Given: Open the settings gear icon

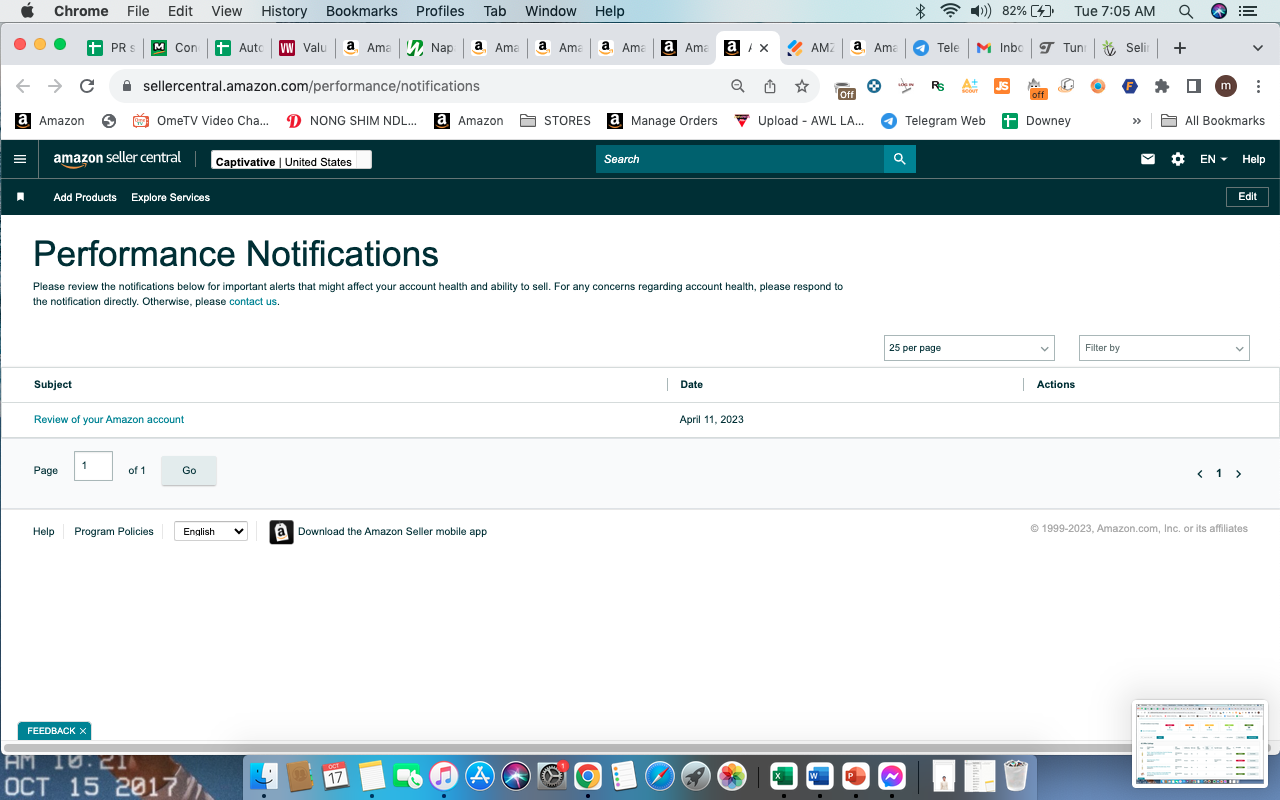Looking at the screenshot, I should point(1178,159).
